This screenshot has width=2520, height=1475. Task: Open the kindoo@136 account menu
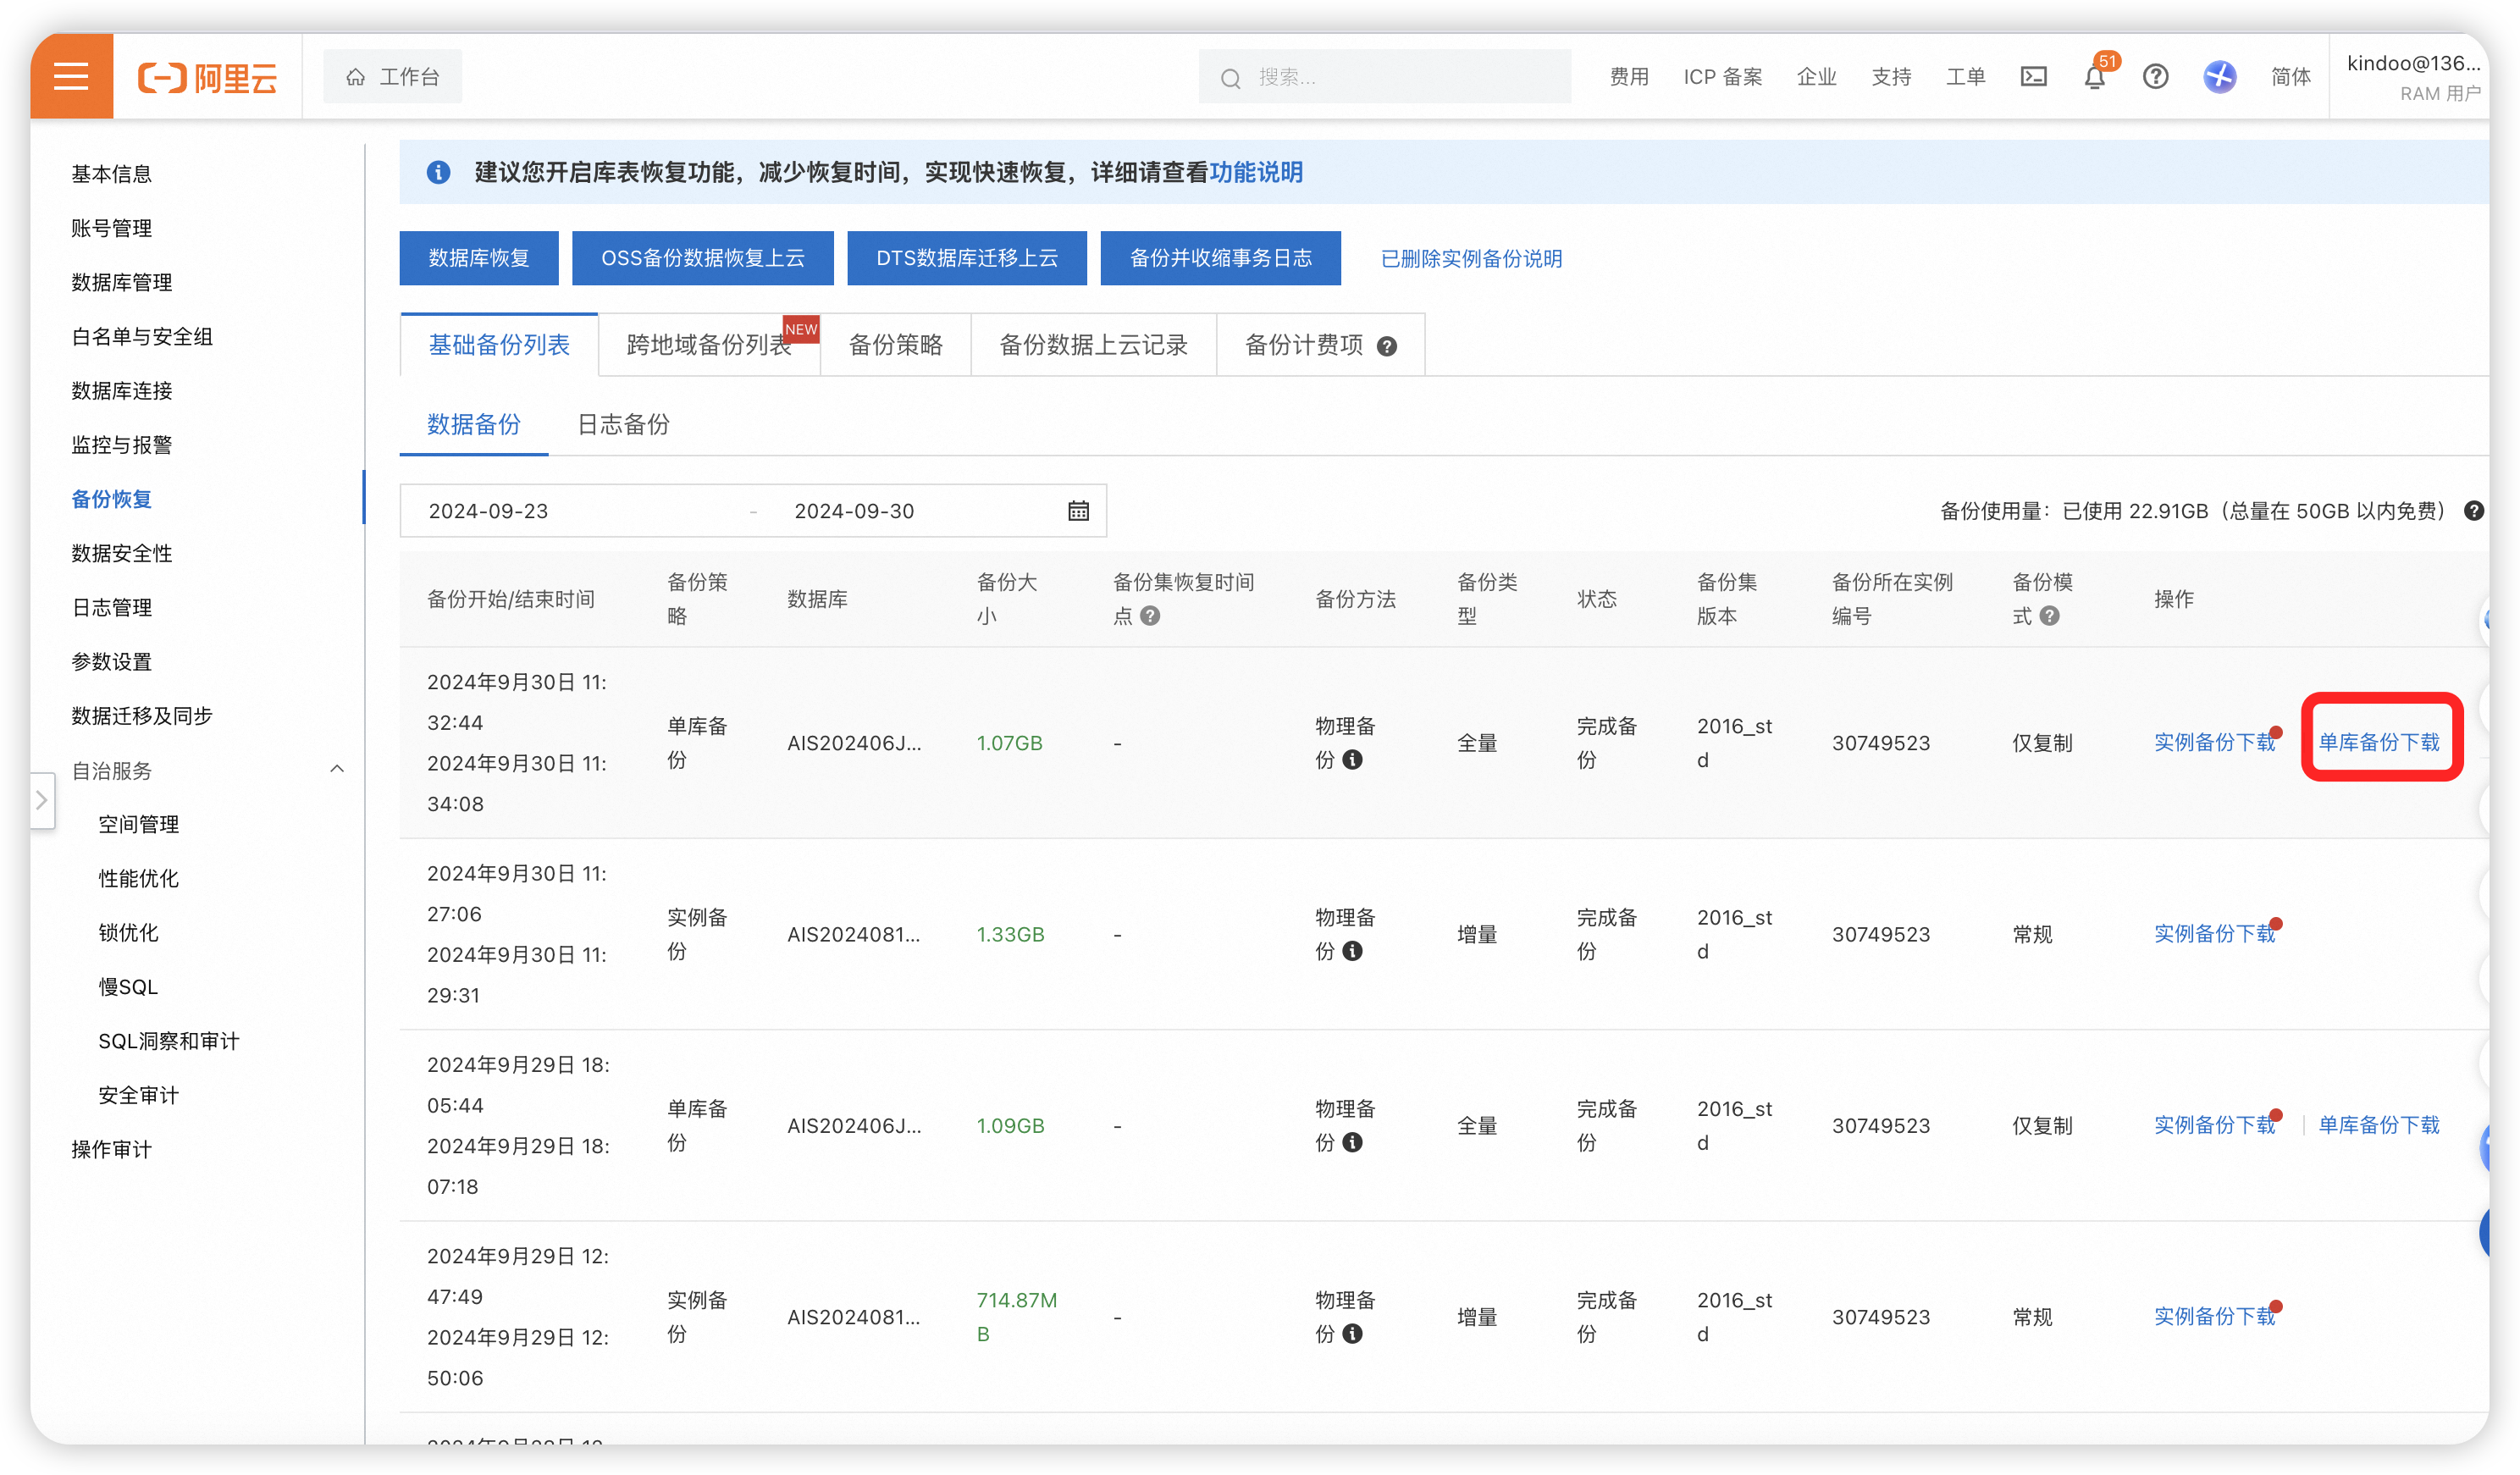tap(2412, 77)
